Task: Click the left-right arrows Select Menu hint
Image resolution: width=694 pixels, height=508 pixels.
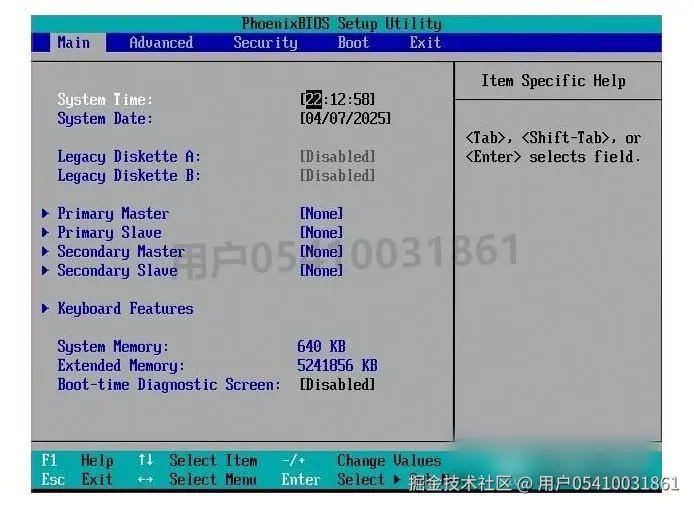Action: (x=197, y=480)
